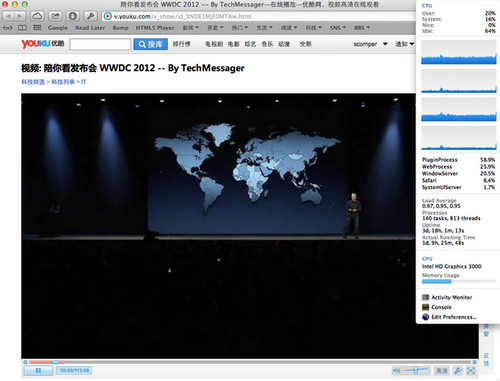This screenshot has height=381, width=500.
Task: Click the Intel HD Graphics 3000 label
Action: (x=452, y=266)
